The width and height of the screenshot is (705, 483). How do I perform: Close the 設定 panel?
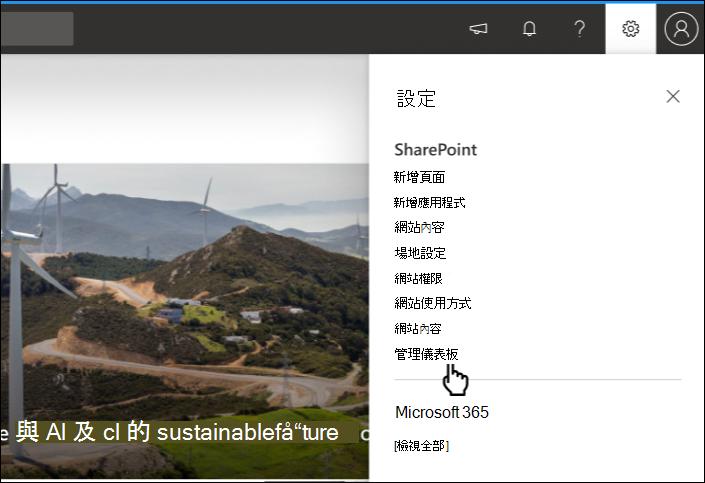[673, 96]
